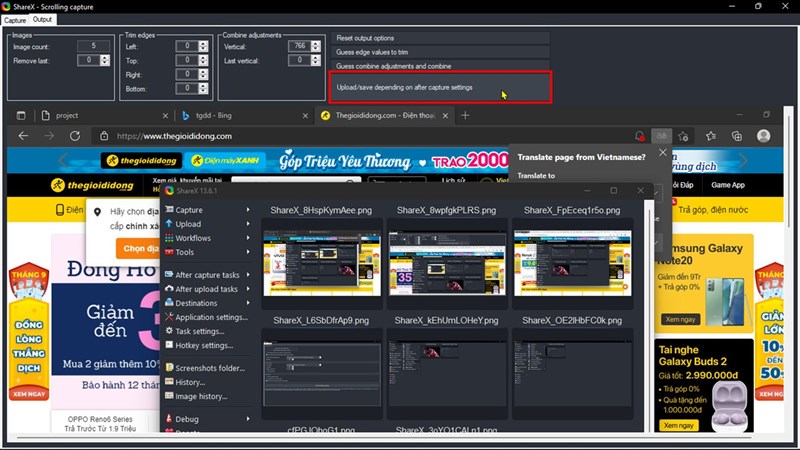Open Image history in ShareX menu
Image resolution: width=800 pixels, height=450 pixels.
pyautogui.click(x=207, y=396)
